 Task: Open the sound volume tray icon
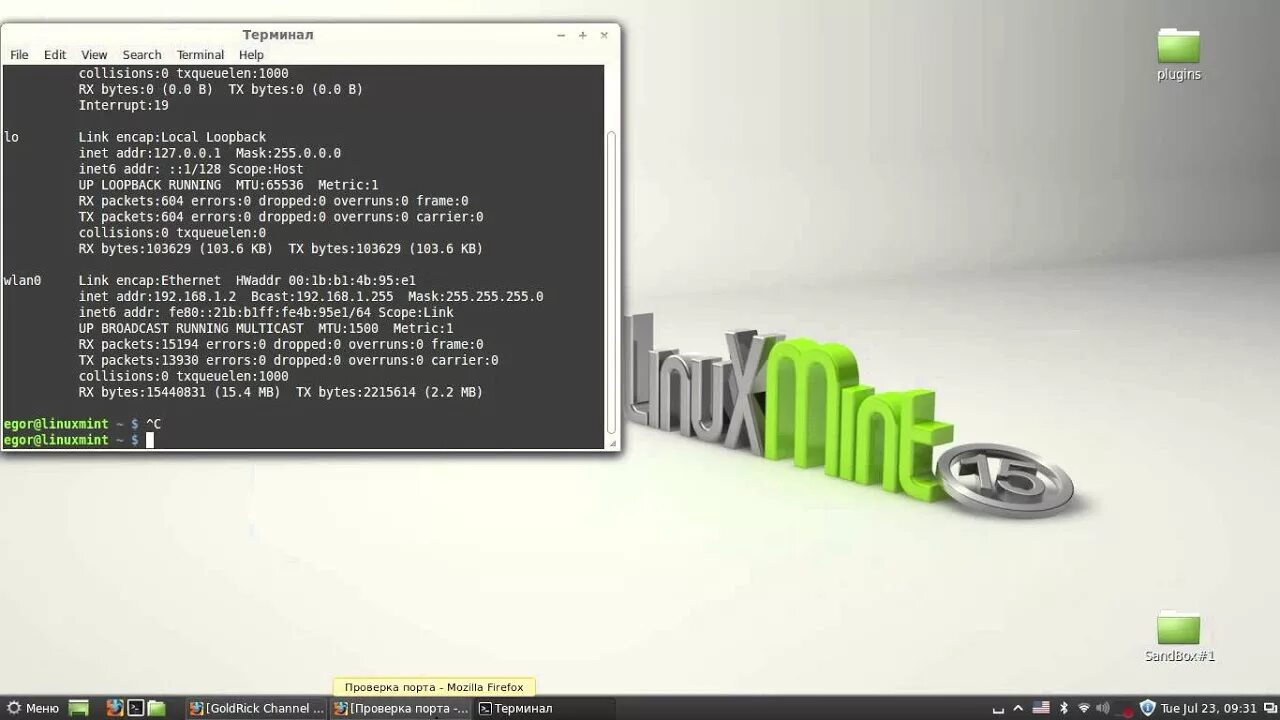click(x=1102, y=708)
